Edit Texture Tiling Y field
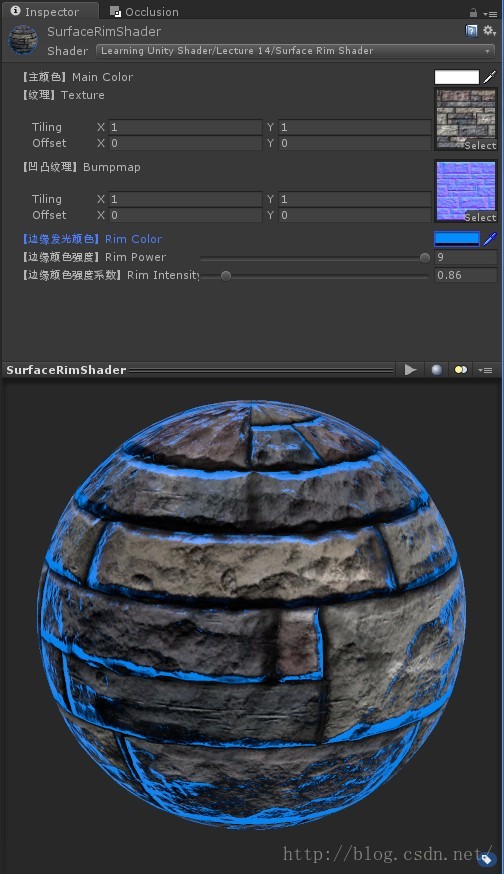This screenshot has height=874, width=504. tap(355, 127)
